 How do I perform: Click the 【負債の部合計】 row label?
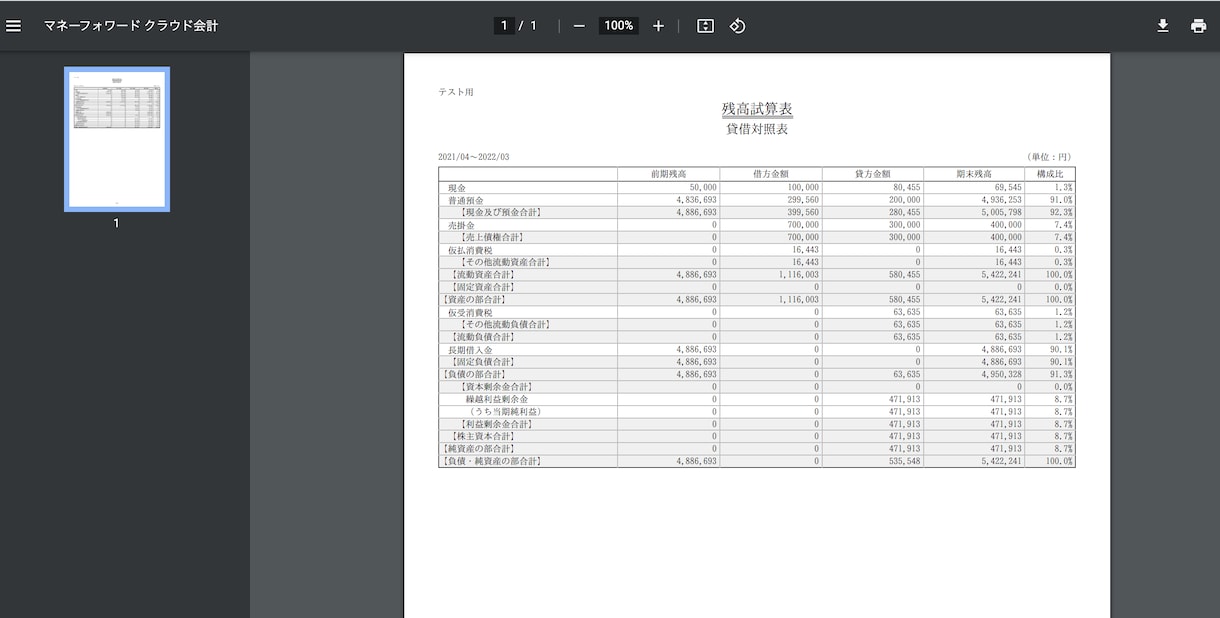pos(473,374)
